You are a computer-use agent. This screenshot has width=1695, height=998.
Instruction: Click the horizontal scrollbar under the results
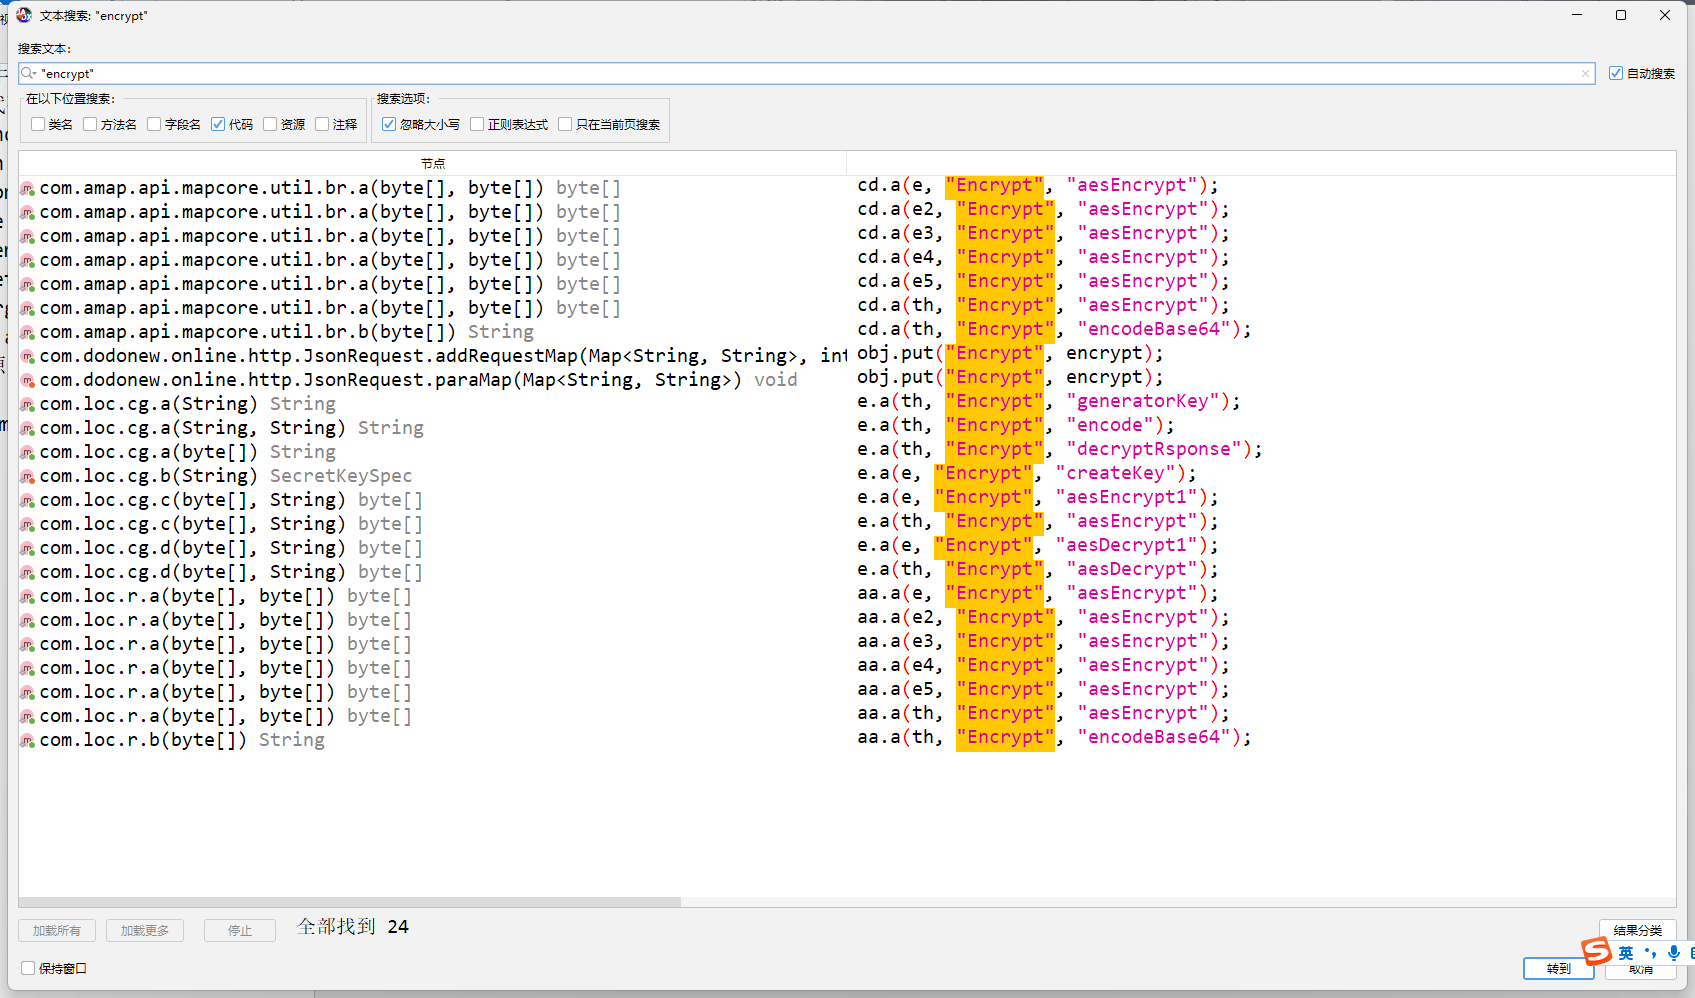(x=350, y=902)
